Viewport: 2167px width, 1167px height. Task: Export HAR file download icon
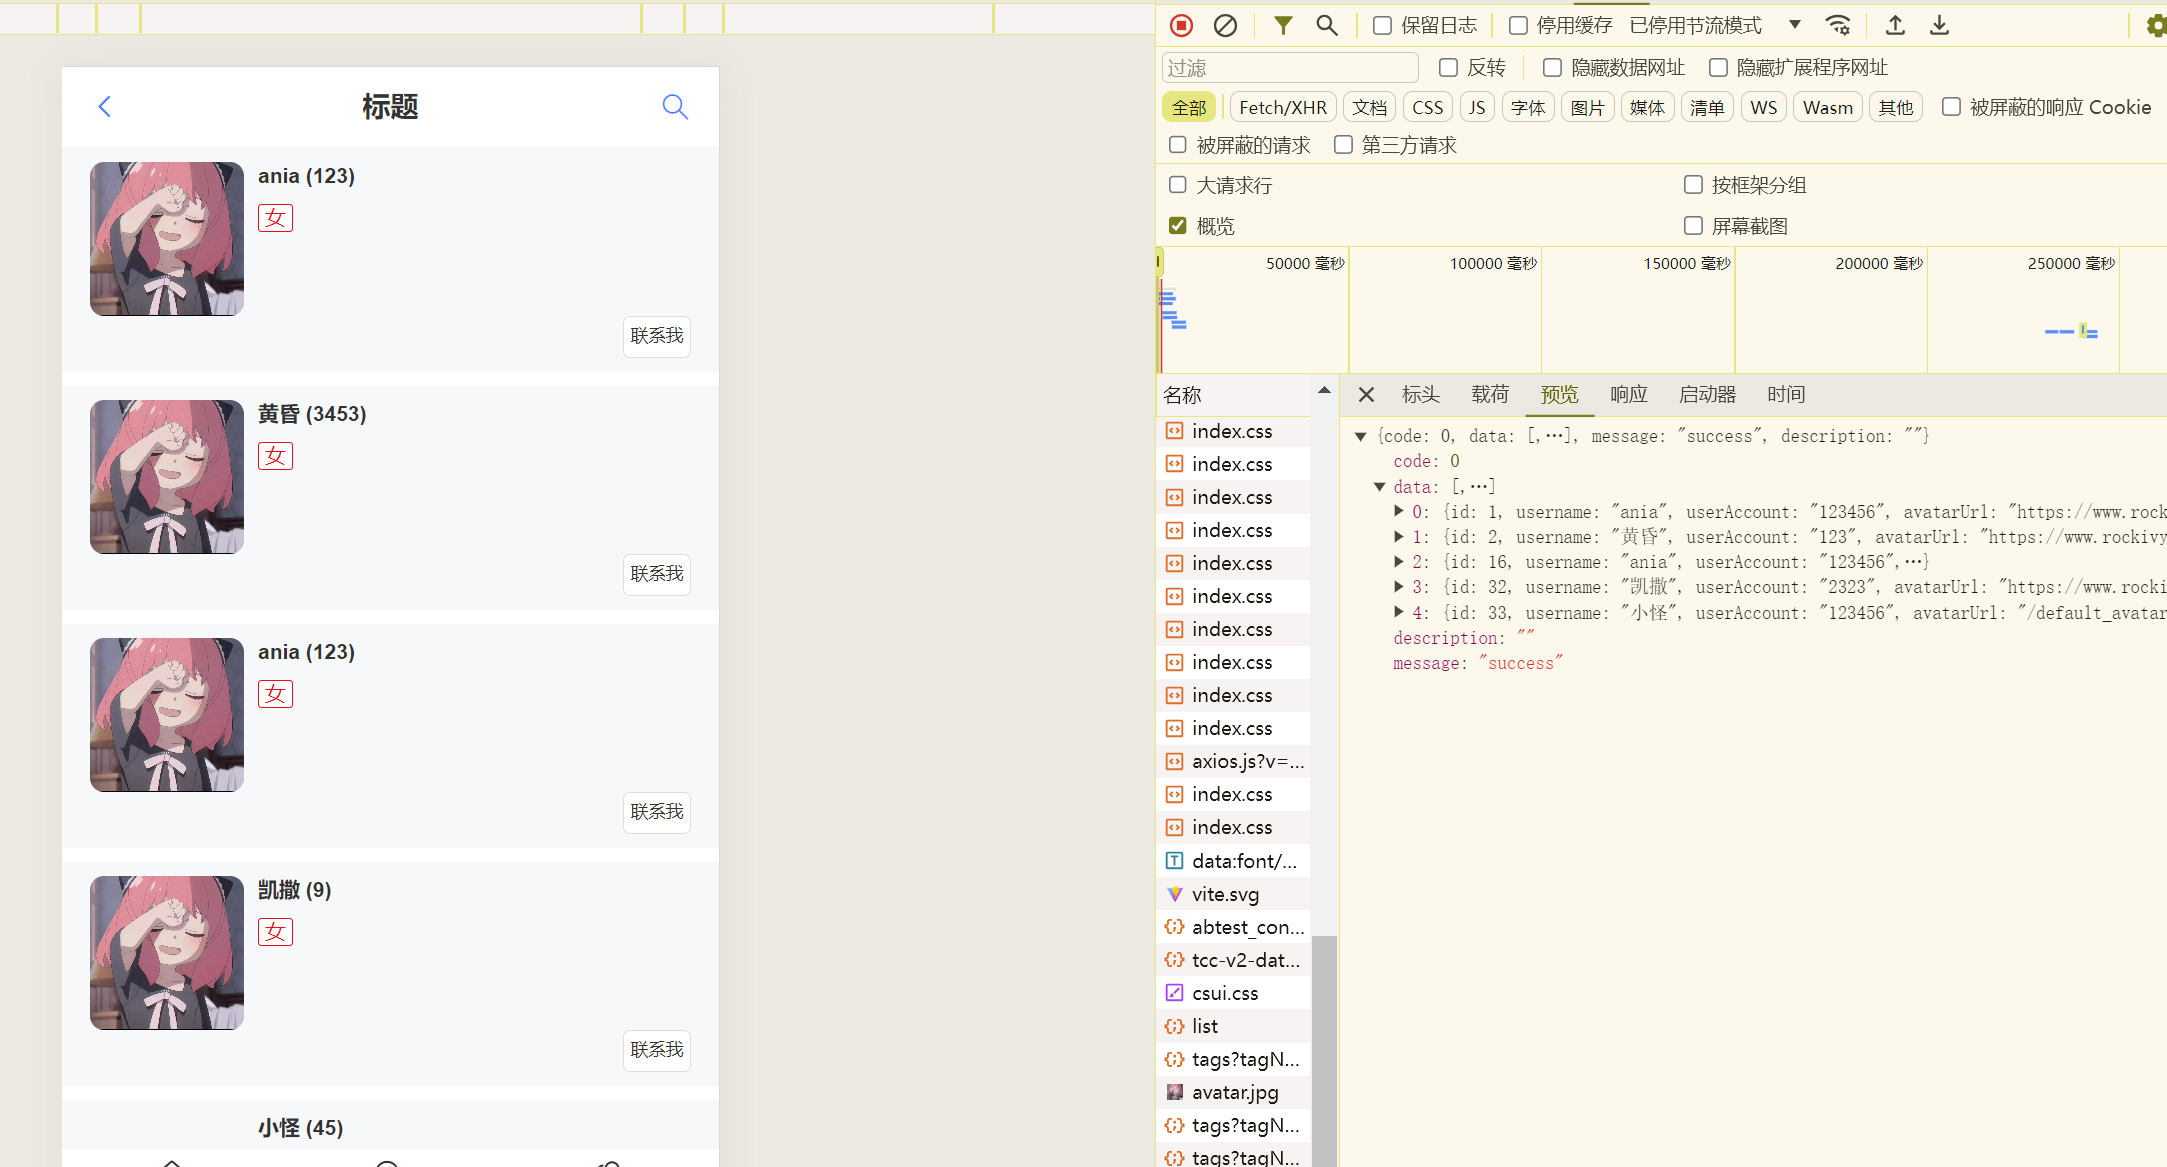pyautogui.click(x=1939, y=25)
